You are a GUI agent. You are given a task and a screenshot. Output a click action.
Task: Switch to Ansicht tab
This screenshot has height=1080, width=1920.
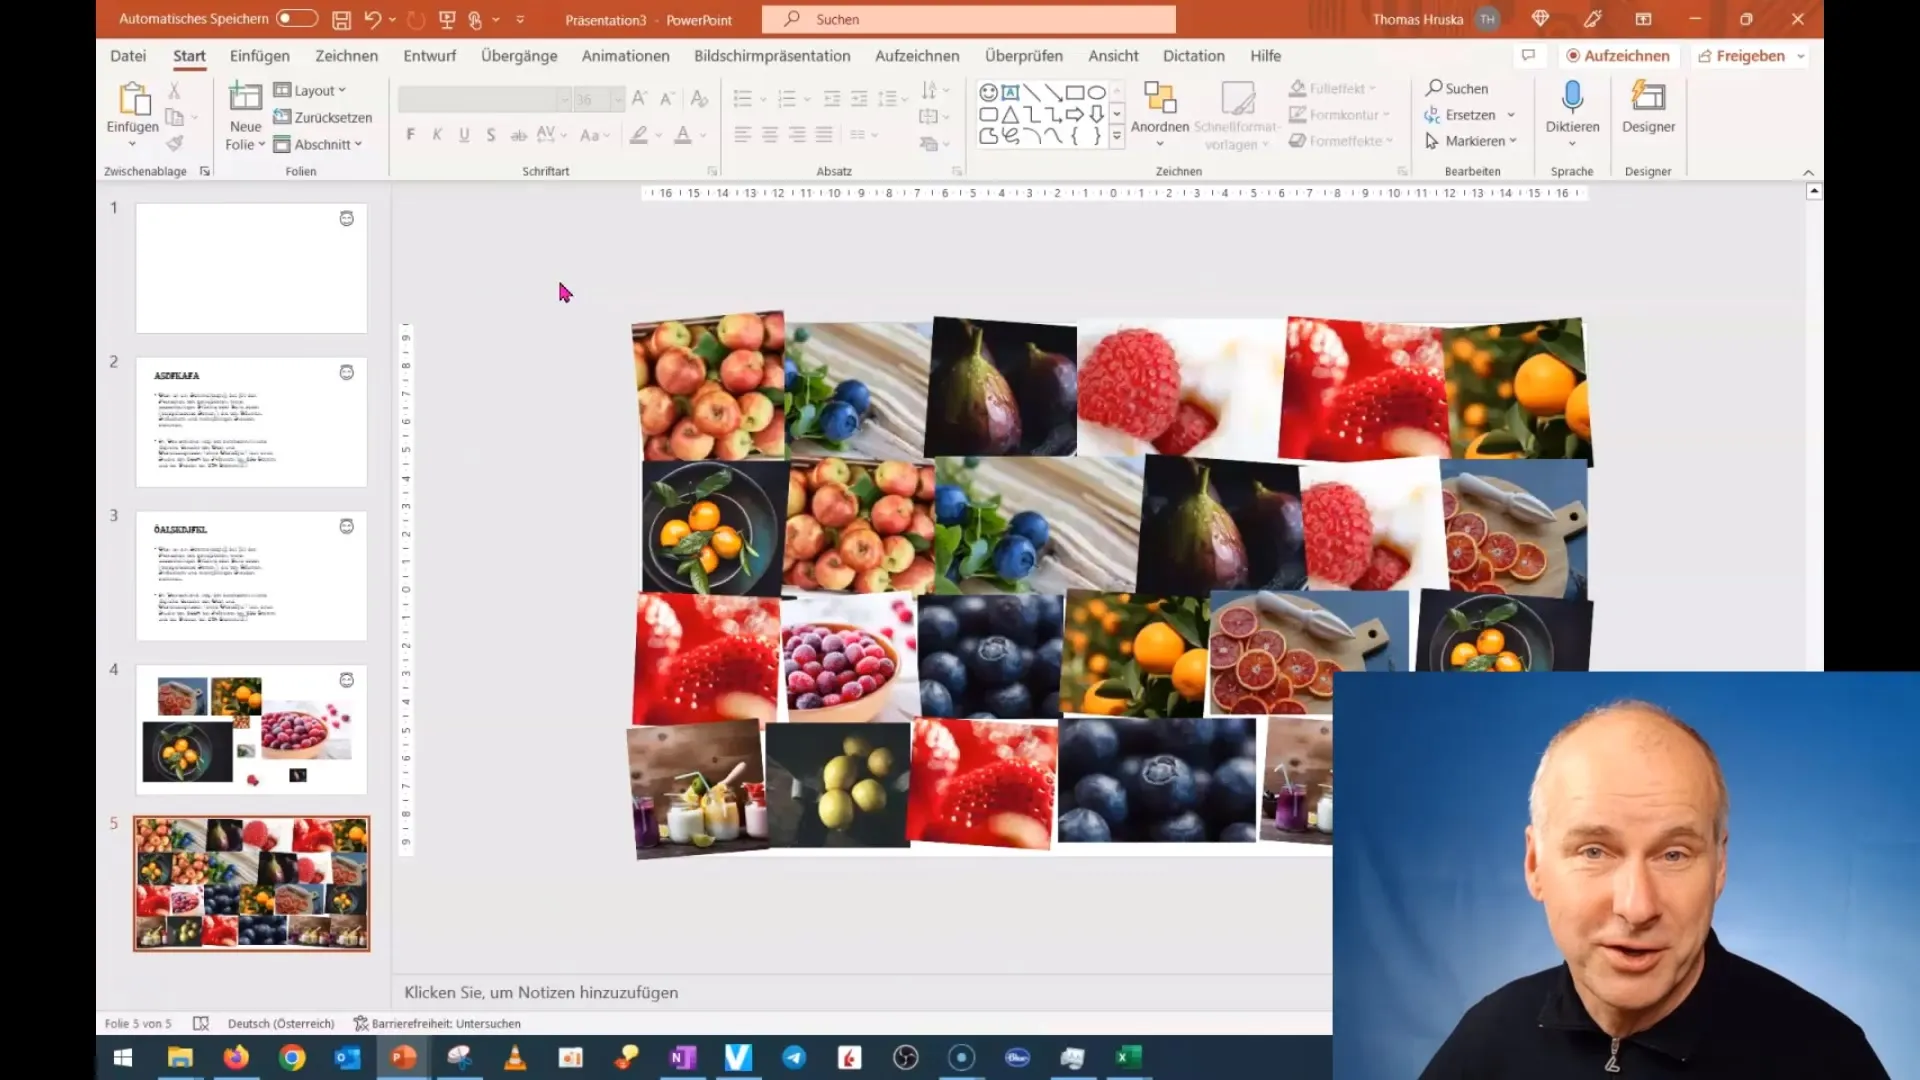pyautogui.click(x=1113, y=56)
